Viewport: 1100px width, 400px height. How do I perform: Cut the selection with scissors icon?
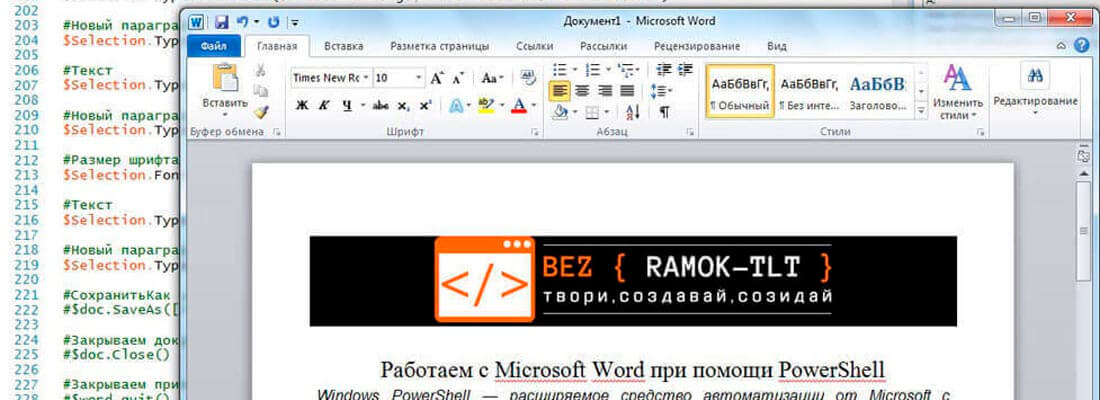point(261,70)
